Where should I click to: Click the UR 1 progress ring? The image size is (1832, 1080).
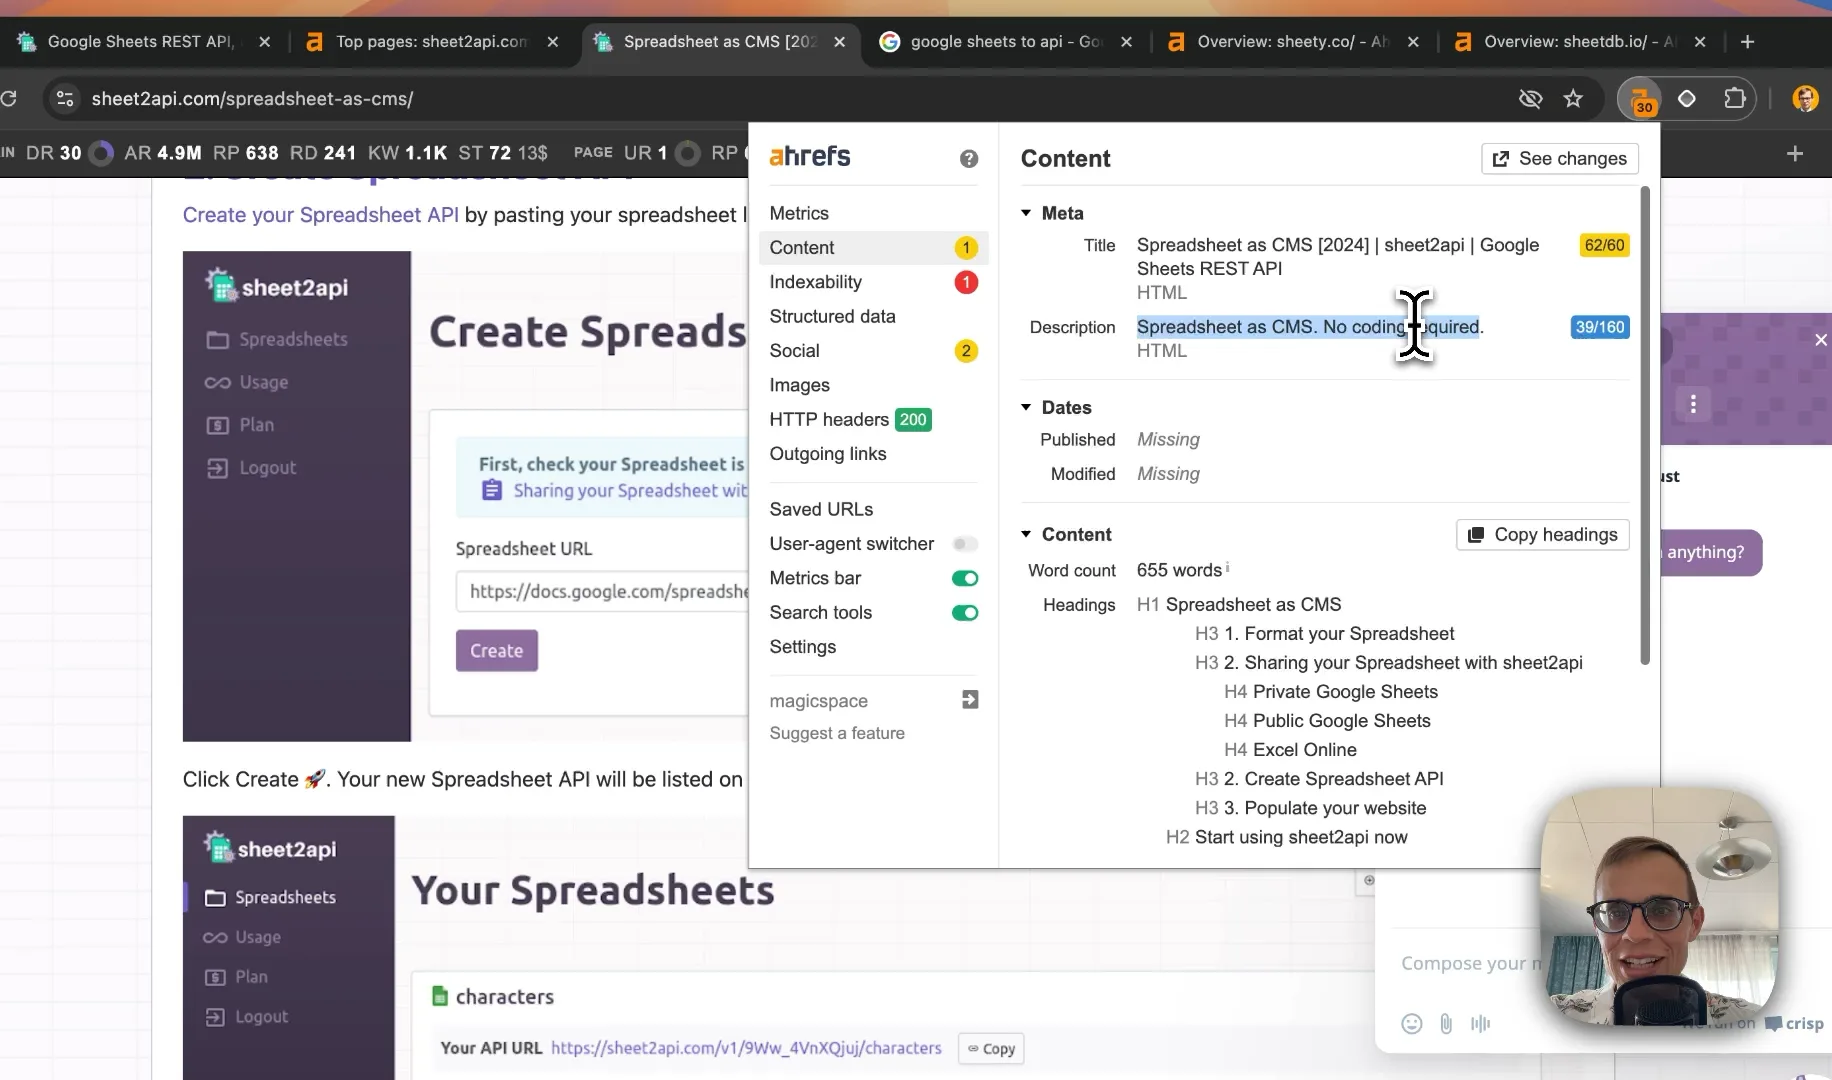pos(687,153)
